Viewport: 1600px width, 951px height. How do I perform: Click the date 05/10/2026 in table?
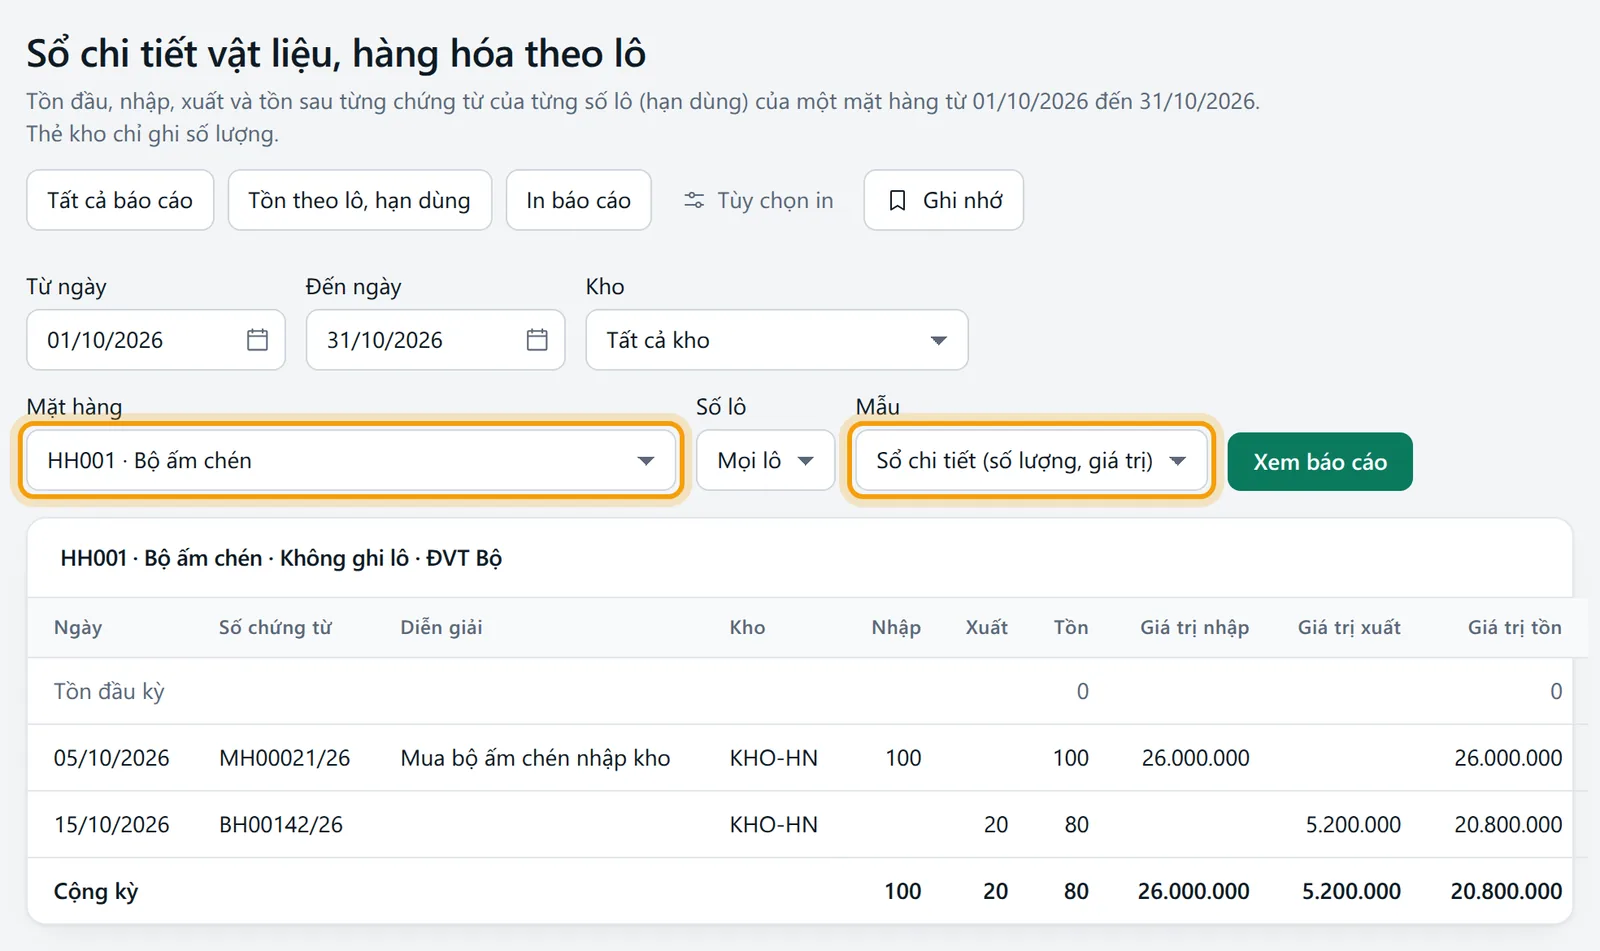(112, 758)
